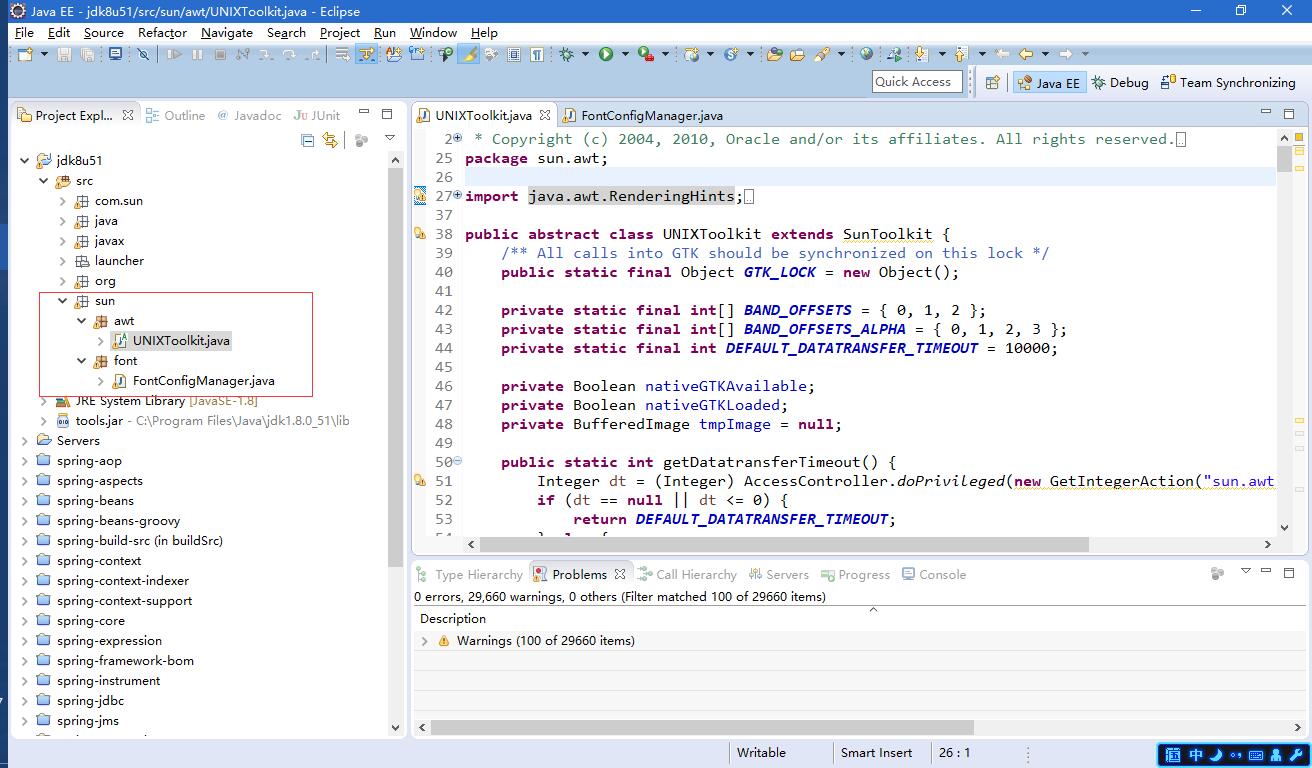1312x768 pixels.
Task: Select FontConfigManager.java in project tree
Action: [x=203, y=381]
